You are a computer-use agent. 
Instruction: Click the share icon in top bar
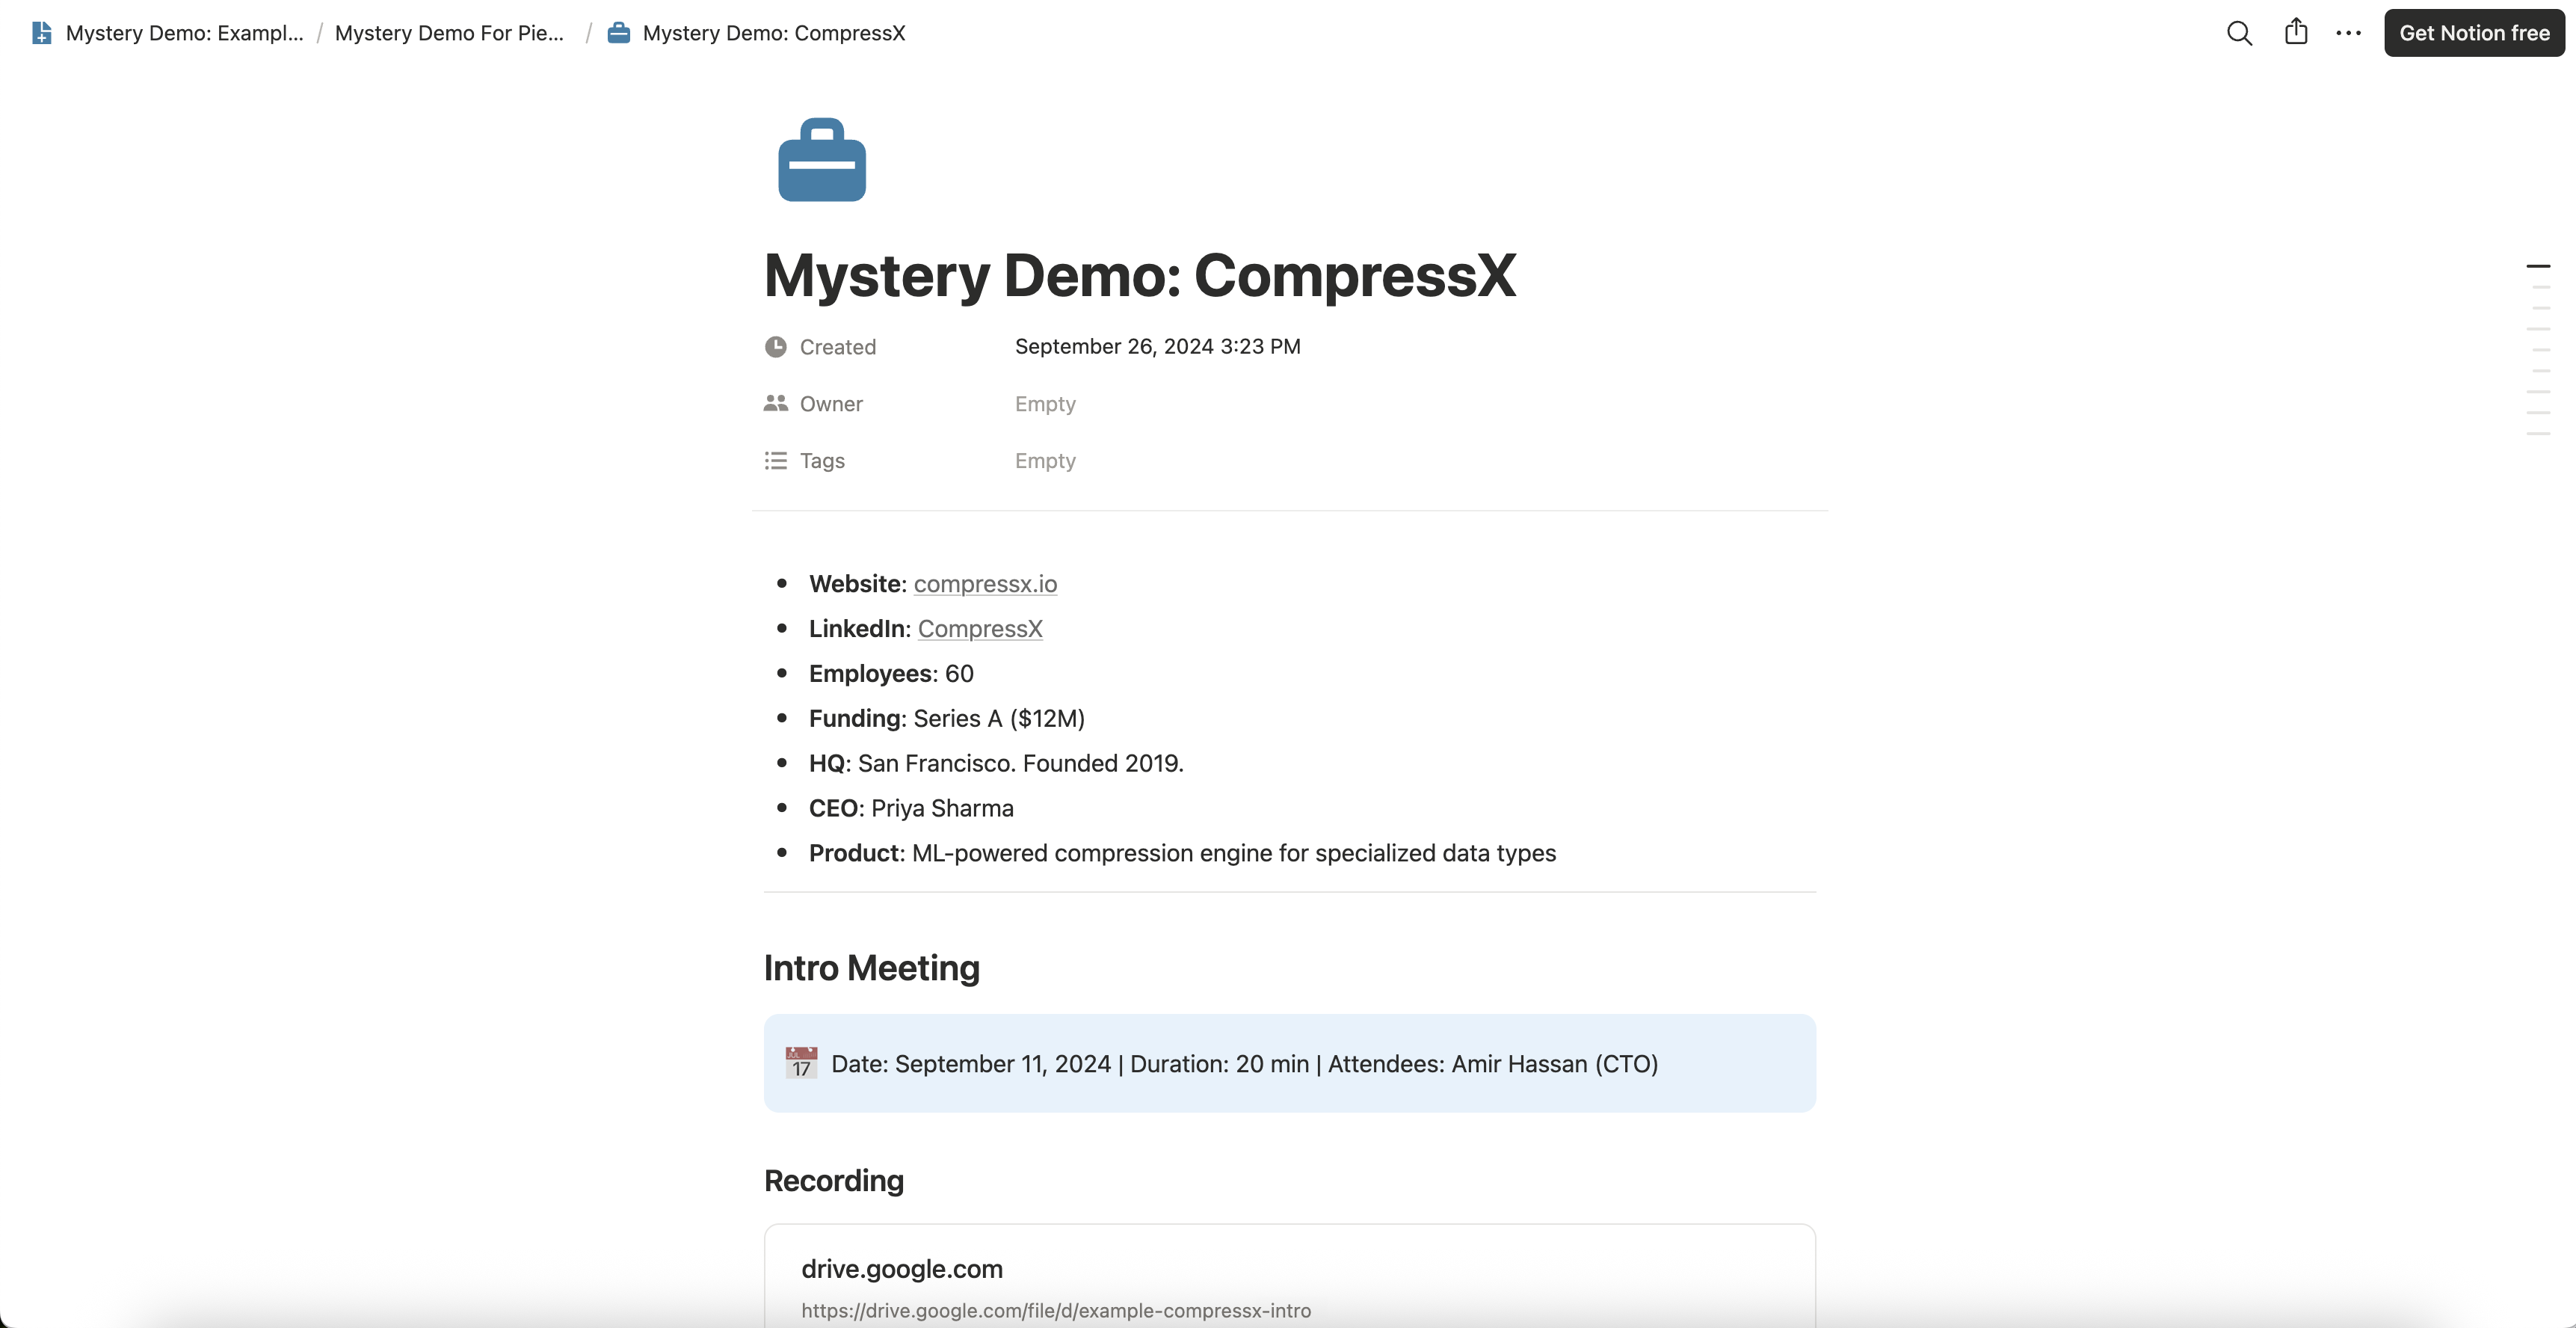pyautogui.click(x=2296, y=32)
